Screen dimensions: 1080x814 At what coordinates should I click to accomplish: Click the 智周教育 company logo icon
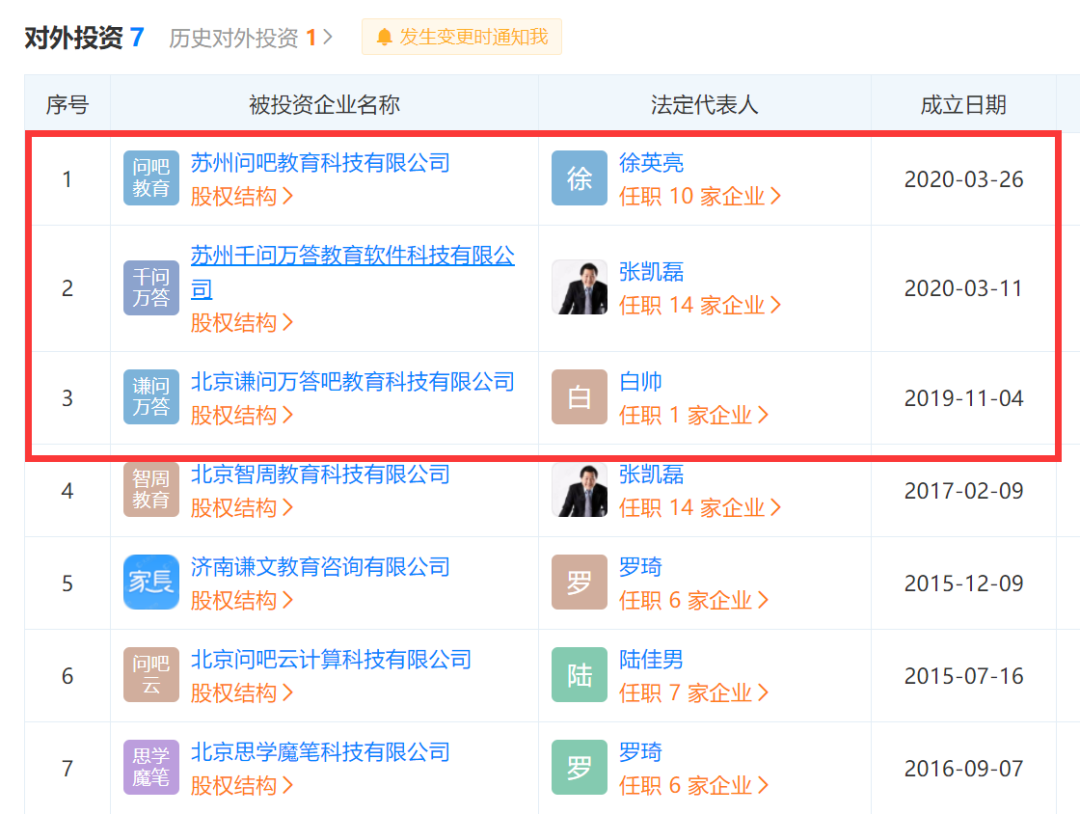[151, 490]
